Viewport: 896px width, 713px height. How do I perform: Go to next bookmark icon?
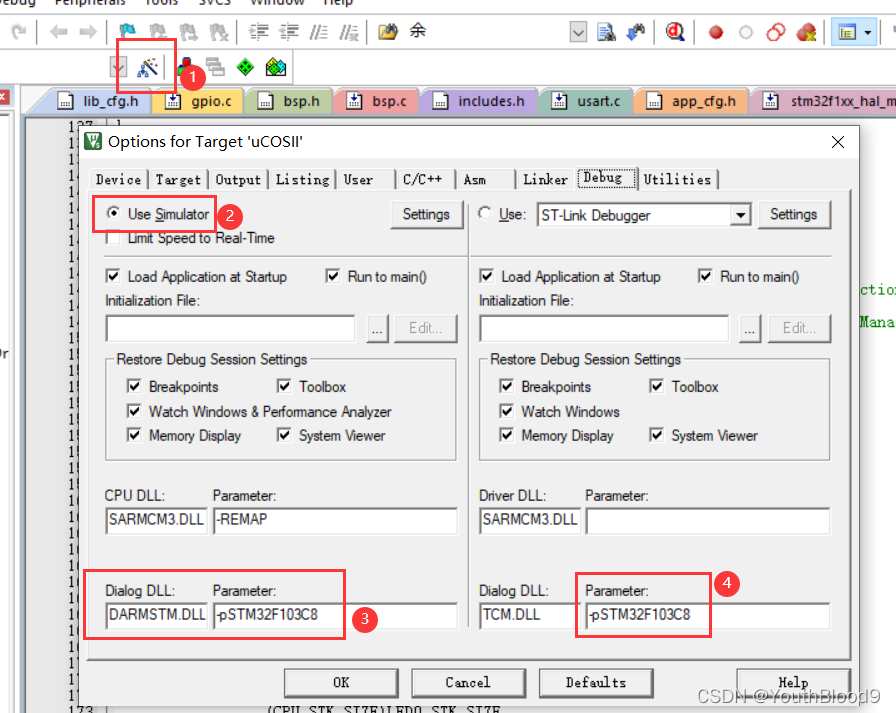coord(188,31)
